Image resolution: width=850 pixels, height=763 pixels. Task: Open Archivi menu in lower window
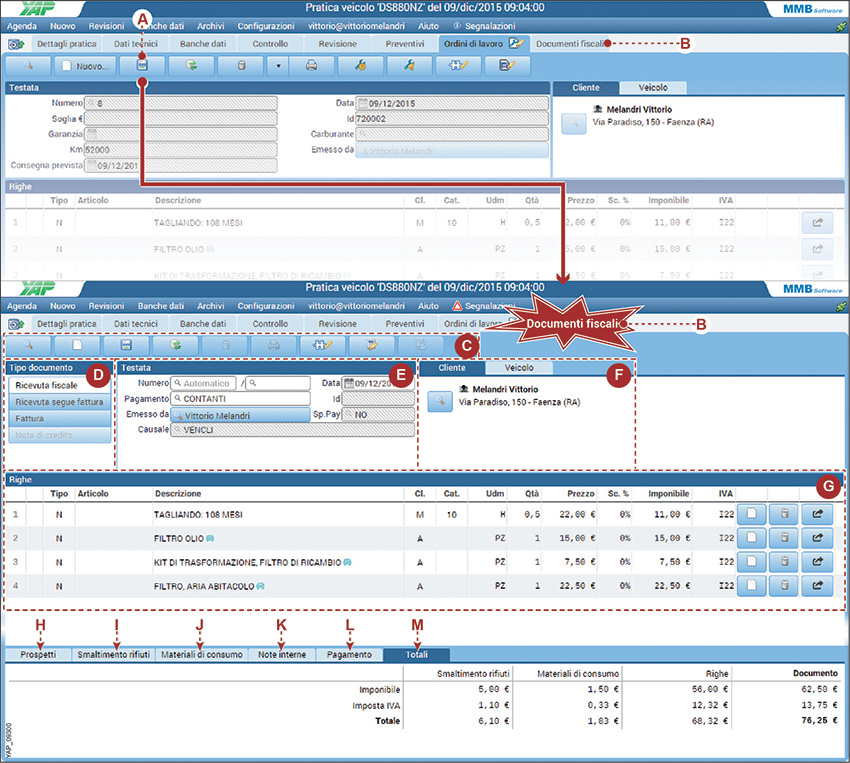click(x=210, y=306)
